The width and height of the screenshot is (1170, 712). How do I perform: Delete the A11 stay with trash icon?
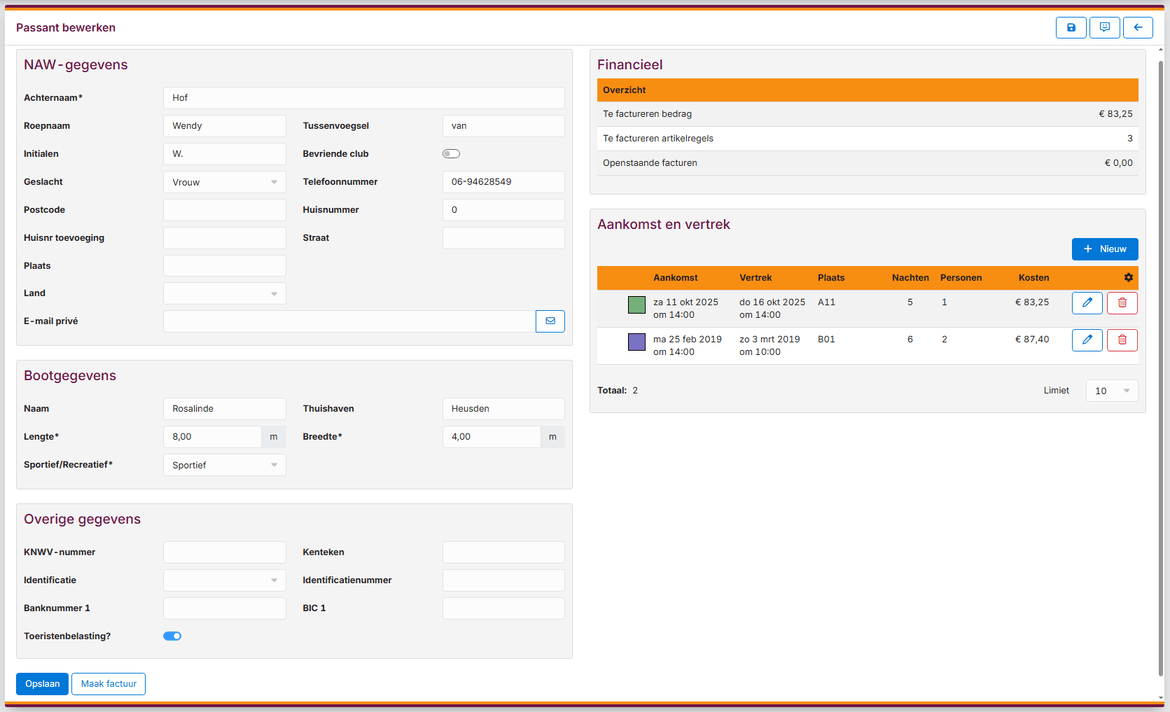(1122, 303)
